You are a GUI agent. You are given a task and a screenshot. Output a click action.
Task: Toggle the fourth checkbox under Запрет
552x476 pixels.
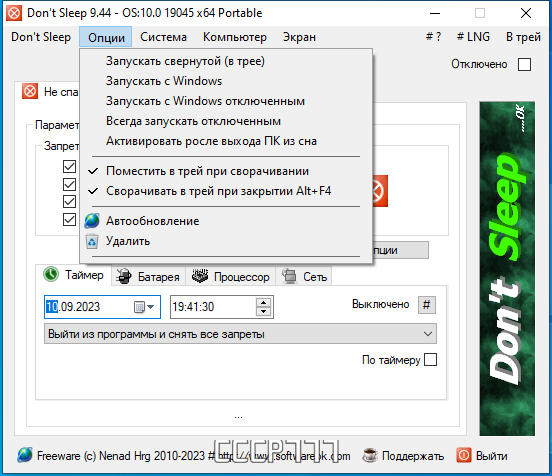click(x=69, y=219)
